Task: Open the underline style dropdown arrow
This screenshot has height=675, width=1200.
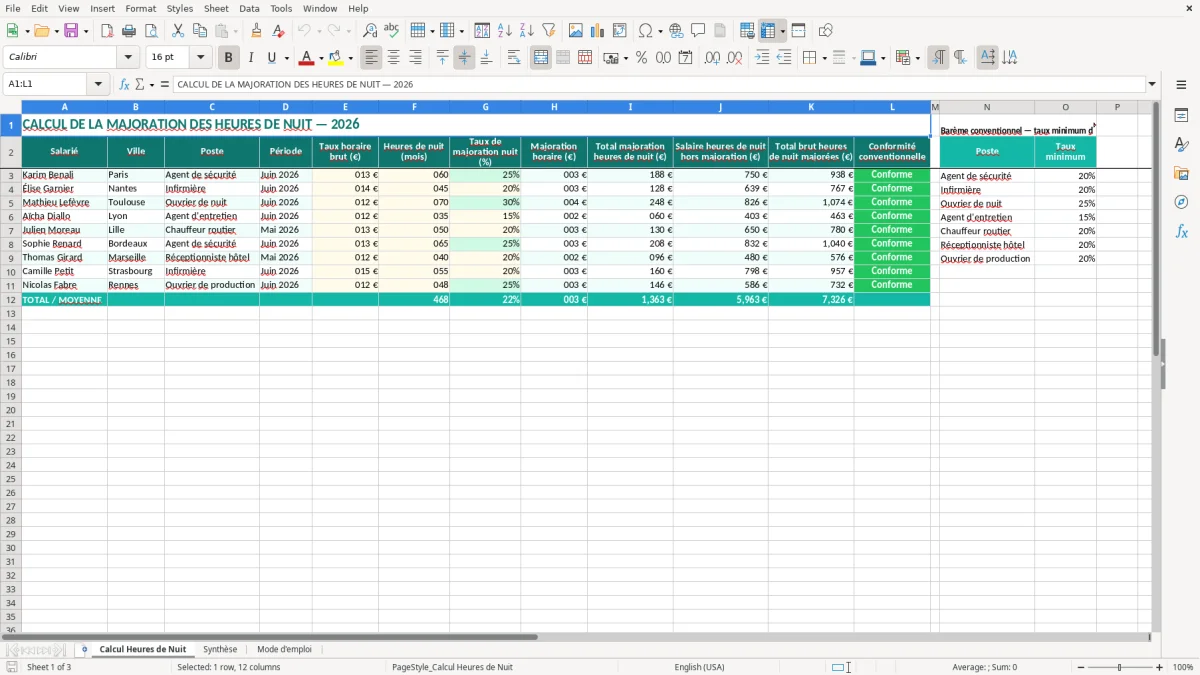Action: pyautogui.click(x=286, y=58)
